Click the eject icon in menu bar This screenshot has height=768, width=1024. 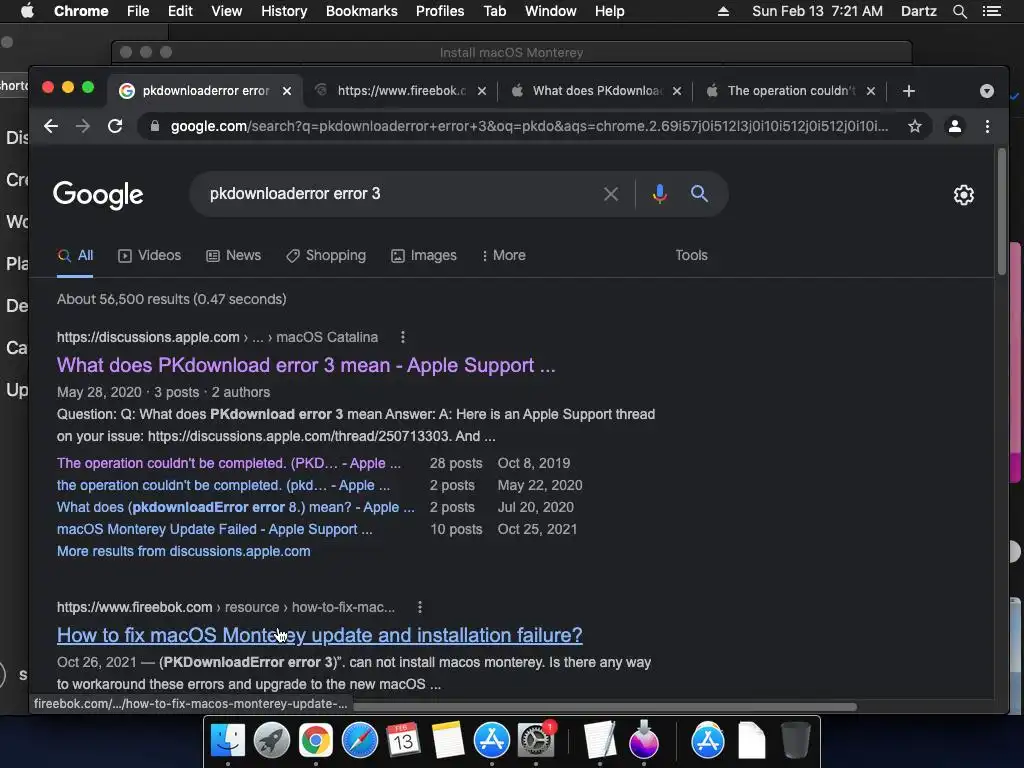(x=723, y=11)
